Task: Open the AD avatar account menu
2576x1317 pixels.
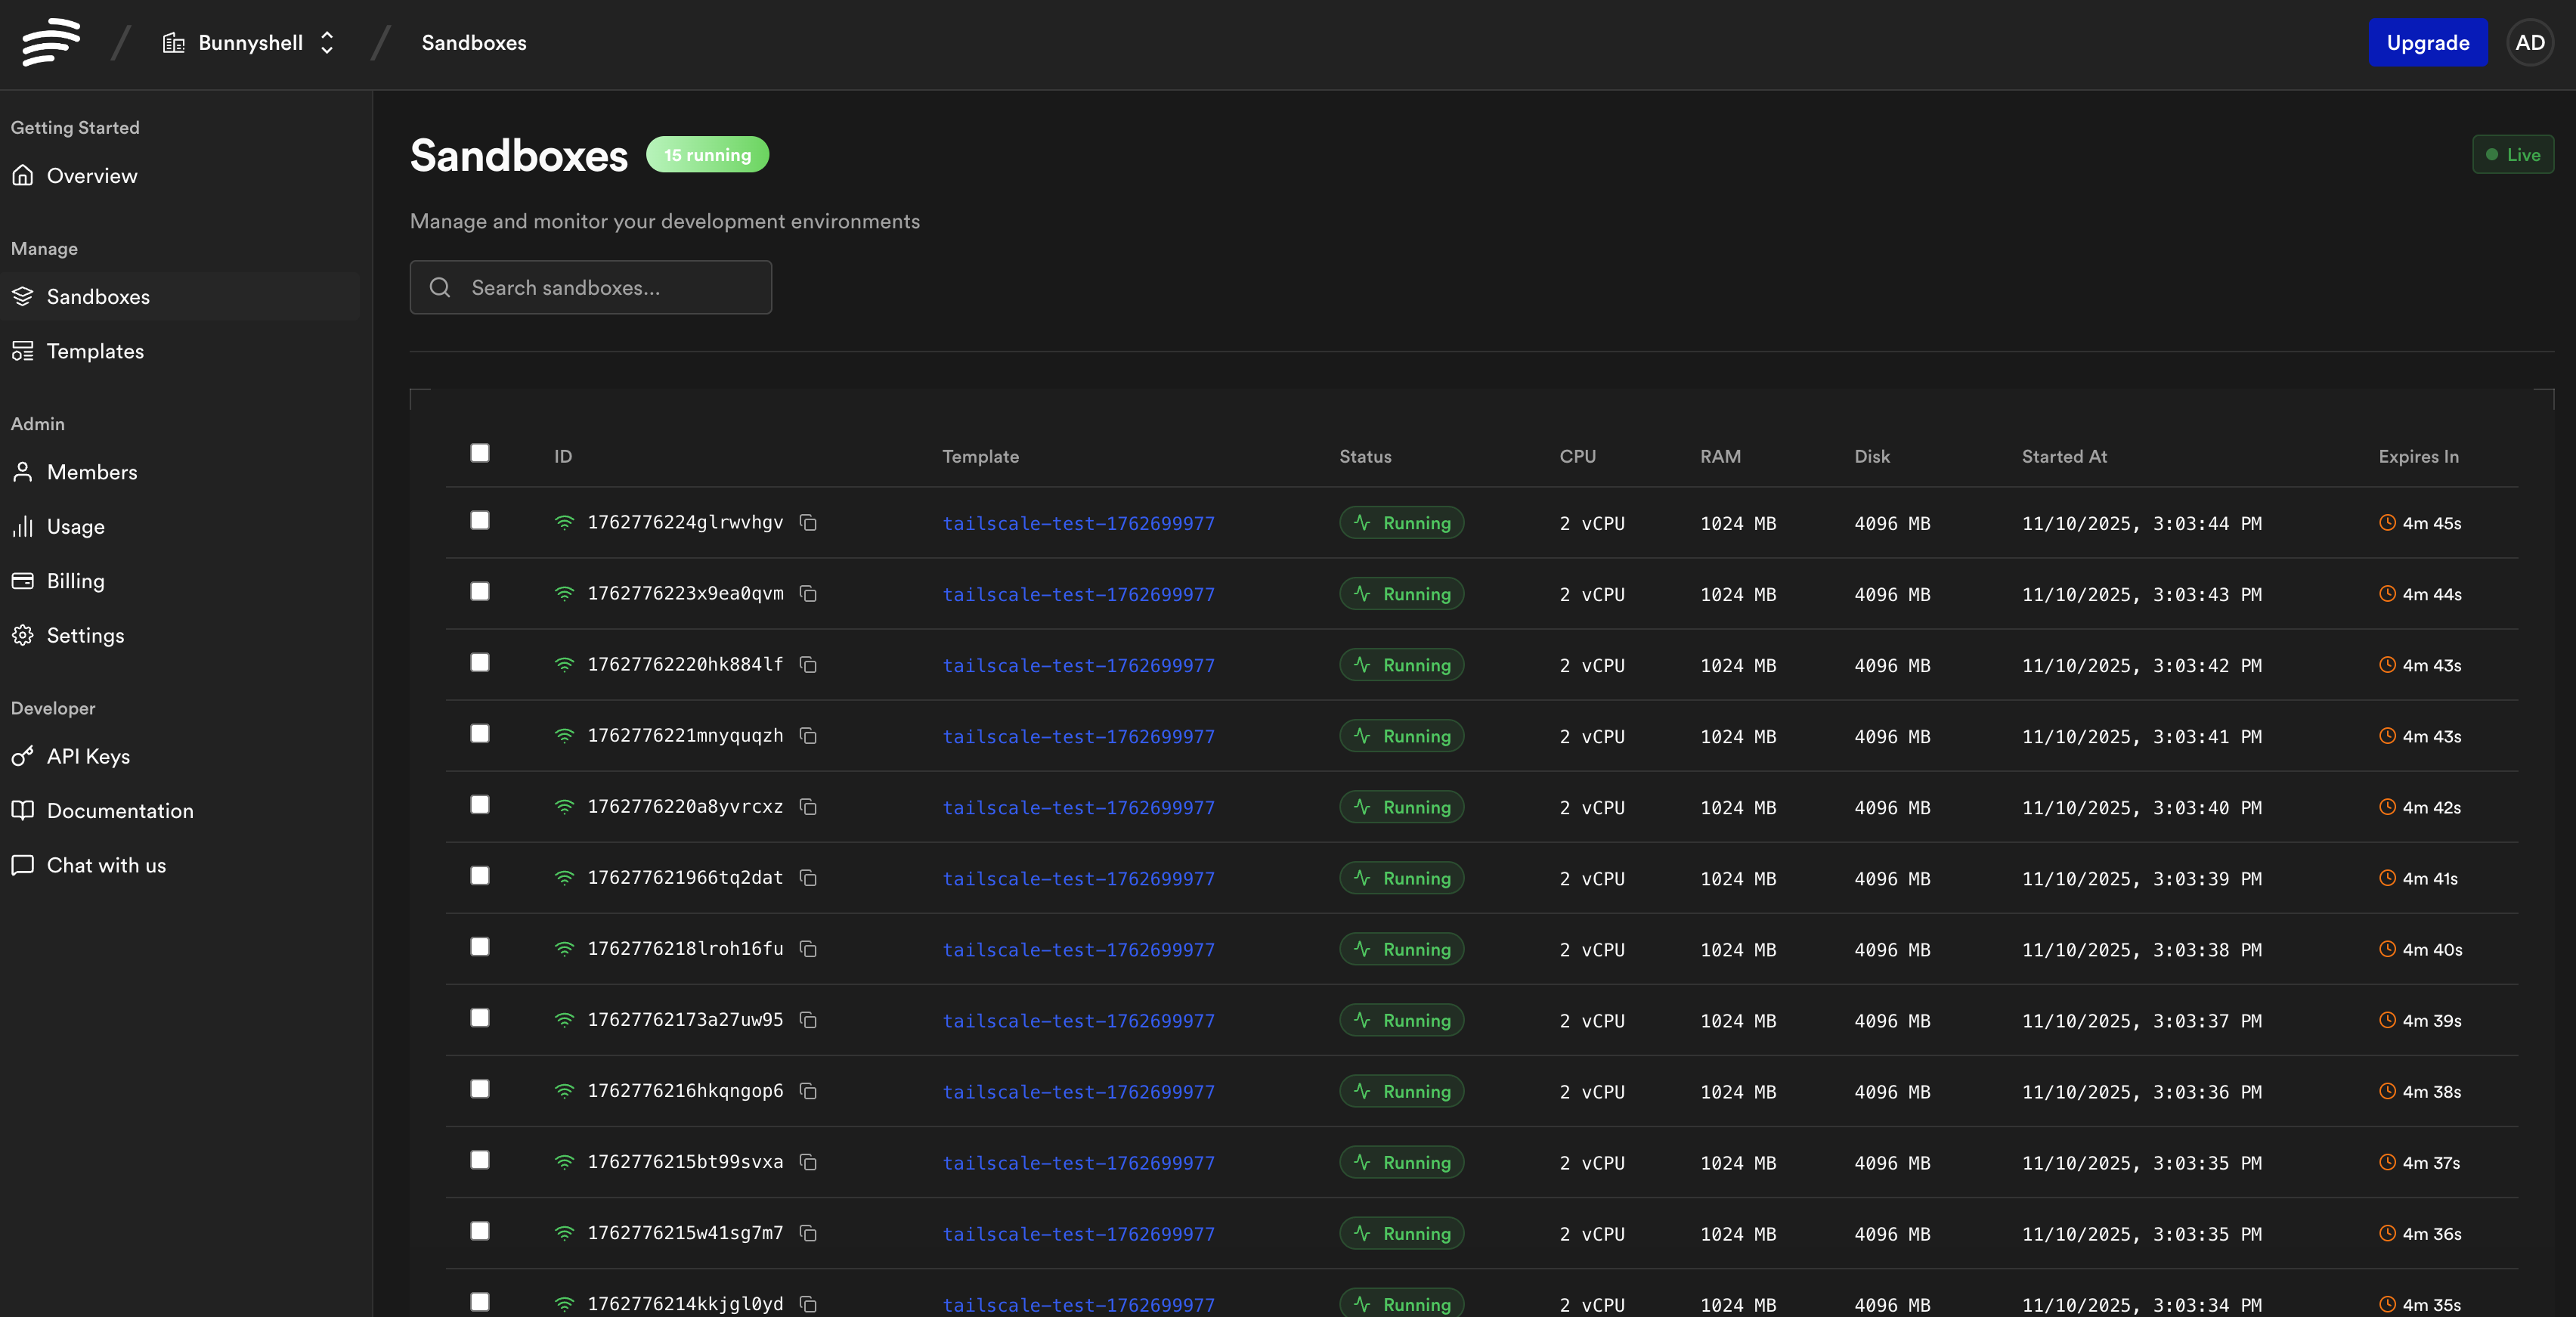Action: click(2530, 42)
